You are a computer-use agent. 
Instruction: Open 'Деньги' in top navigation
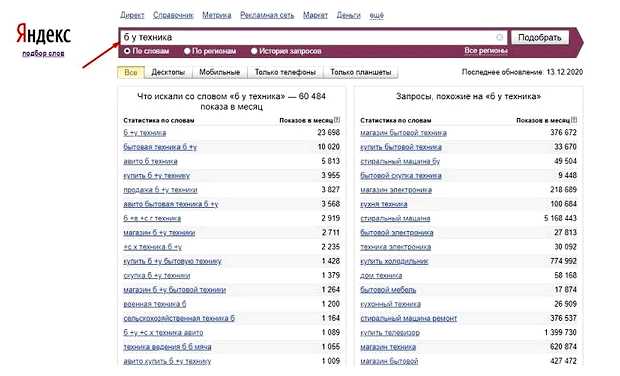click(349, 15)
